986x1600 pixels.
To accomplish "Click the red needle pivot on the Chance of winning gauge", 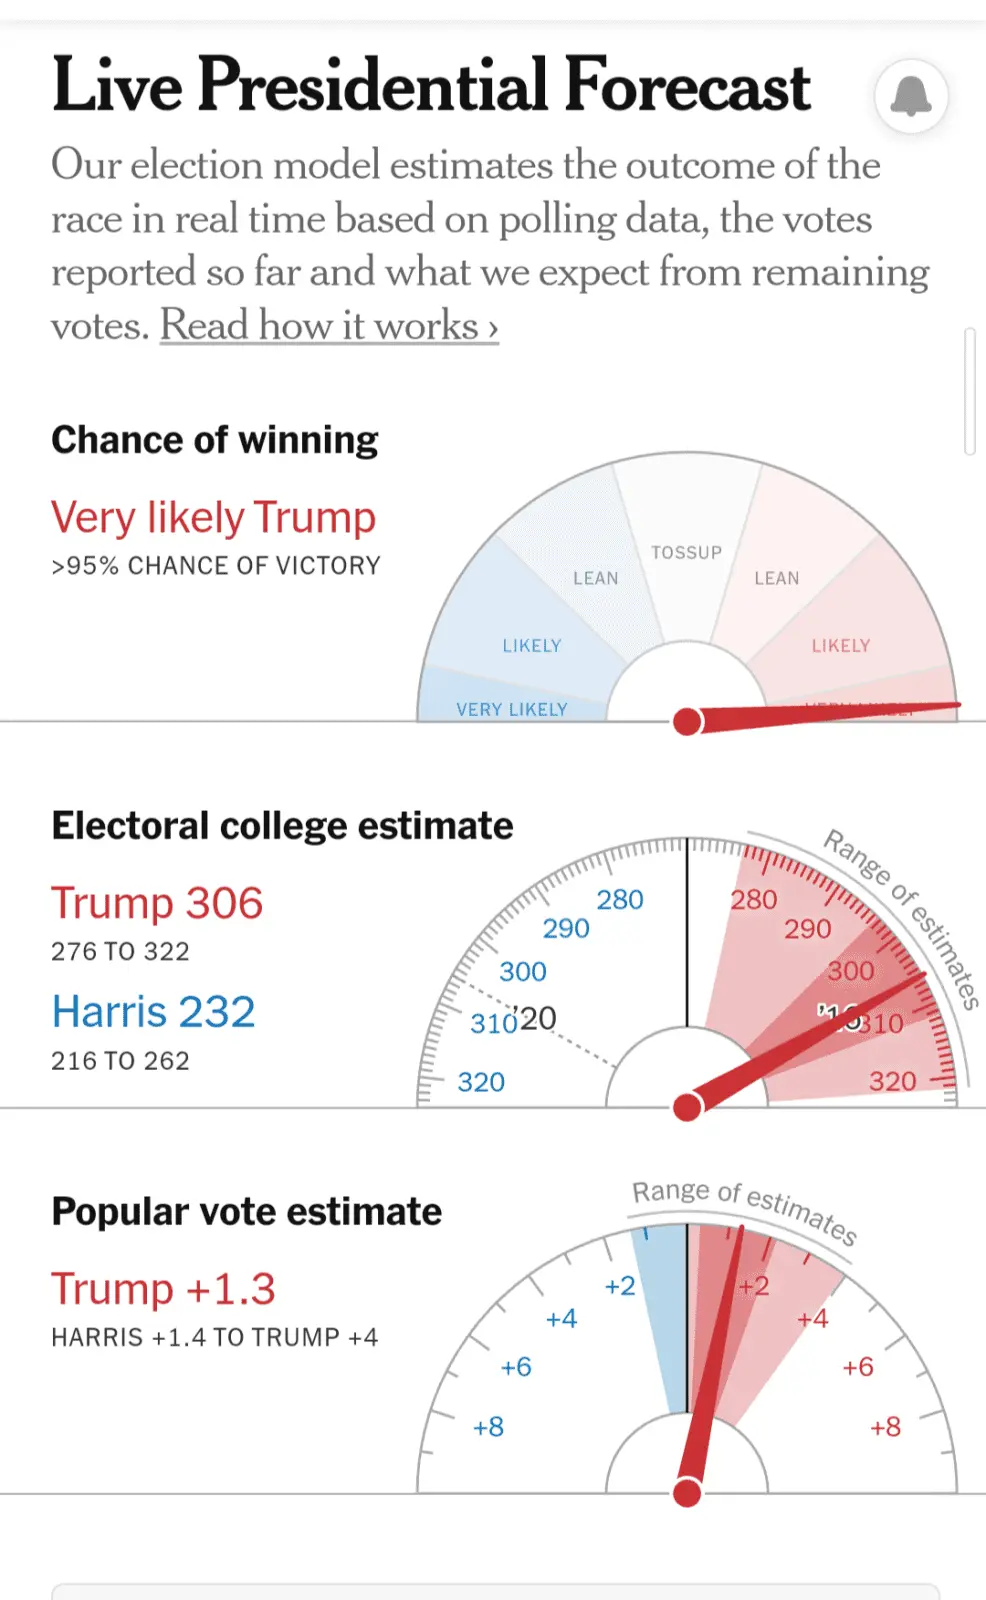I will (x=688, y=721).
